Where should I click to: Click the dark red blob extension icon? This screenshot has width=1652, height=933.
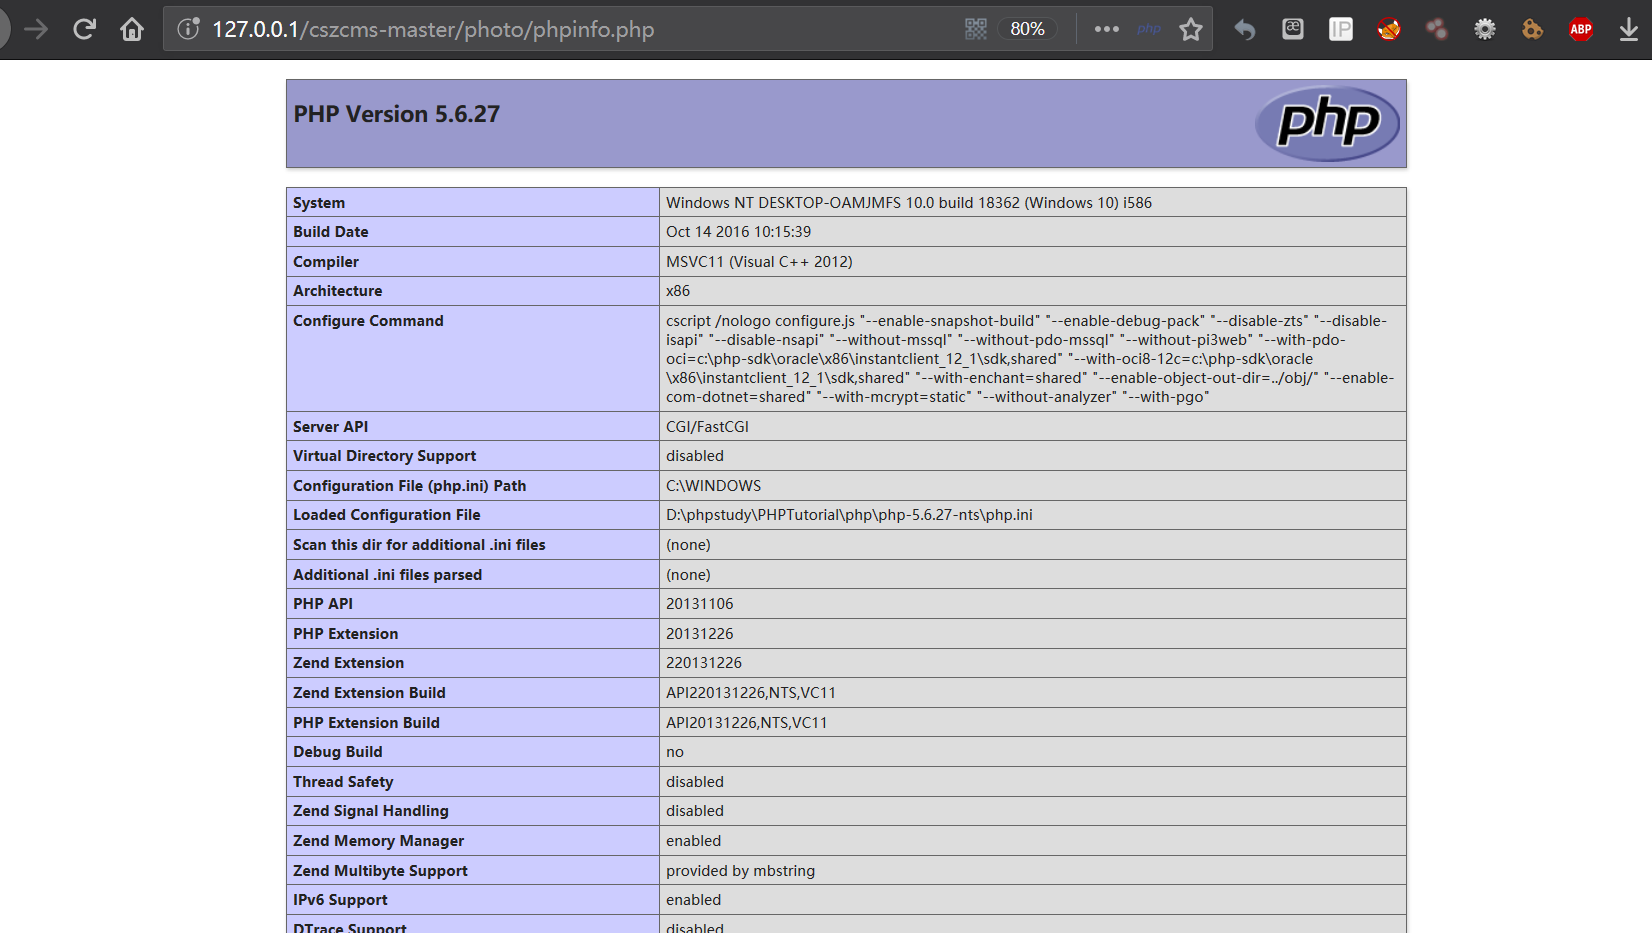point(1437,29)
